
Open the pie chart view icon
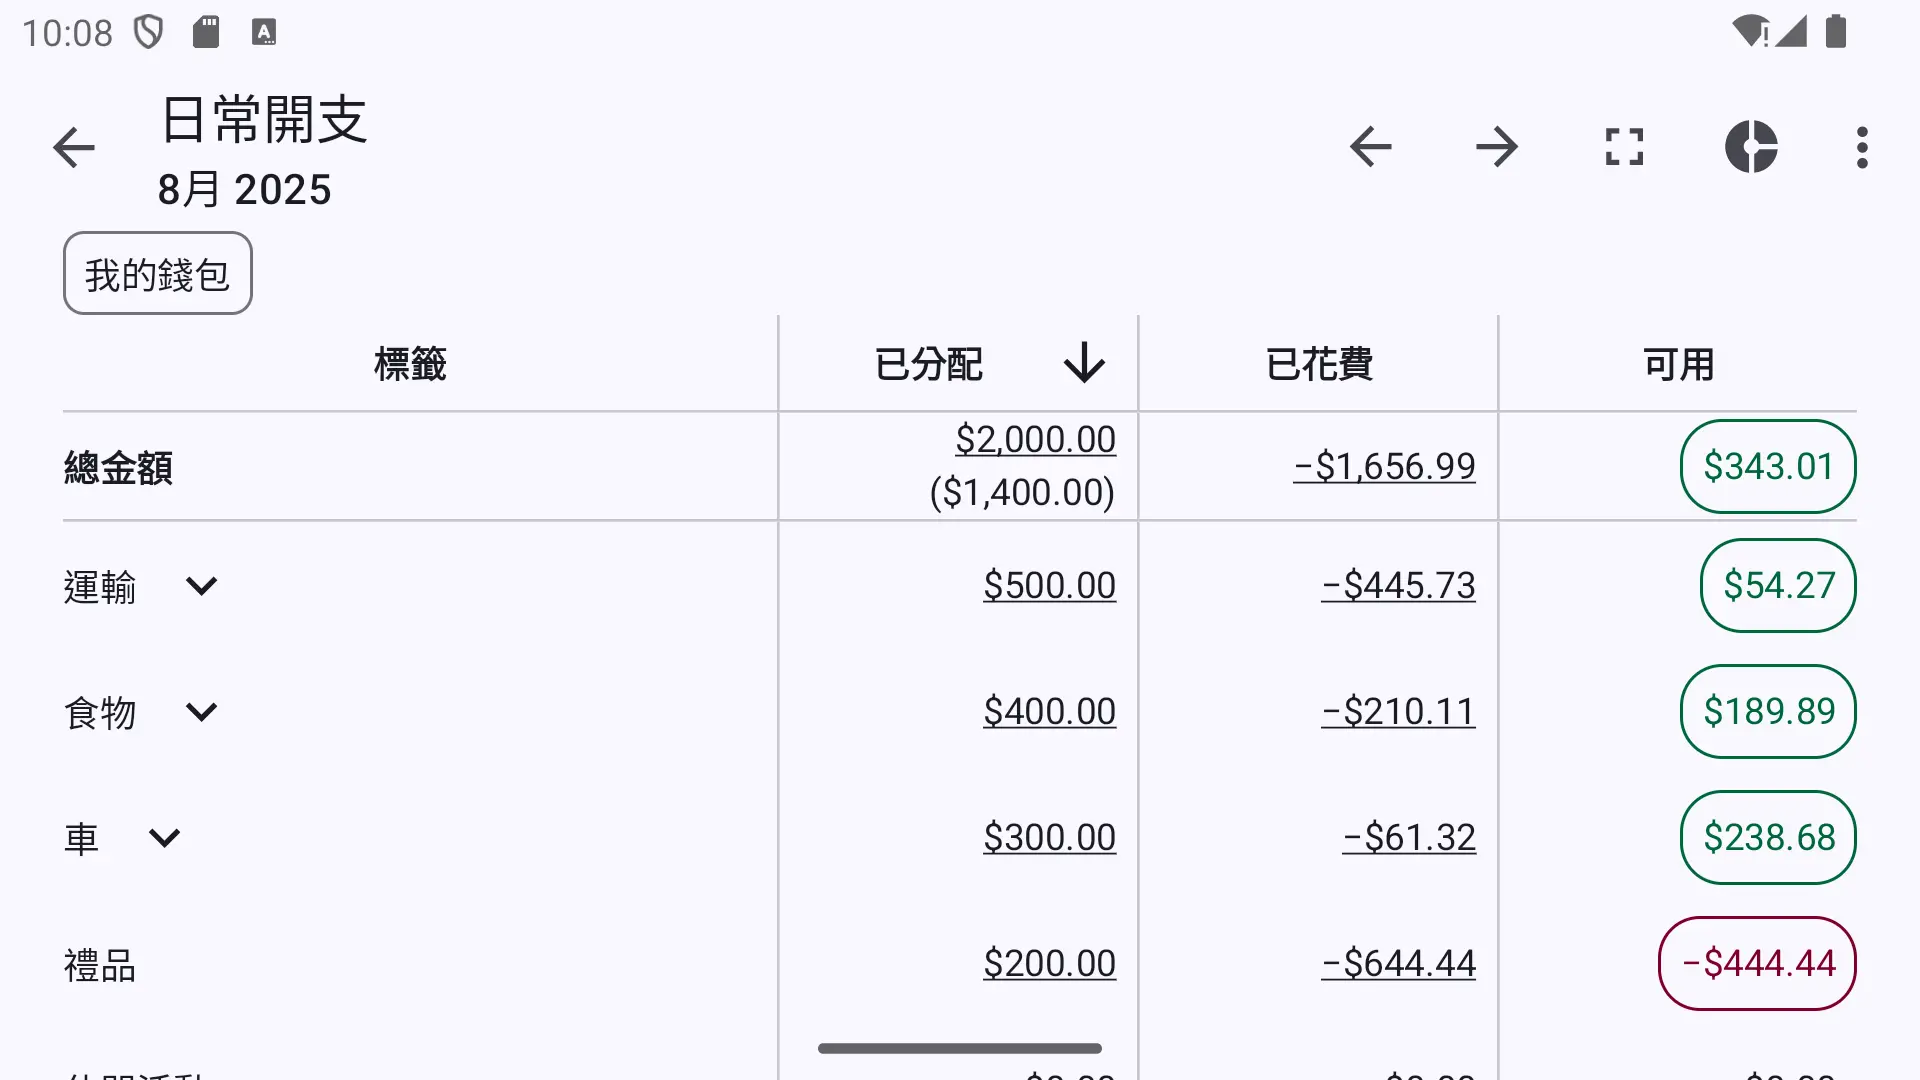point(1751,147)
